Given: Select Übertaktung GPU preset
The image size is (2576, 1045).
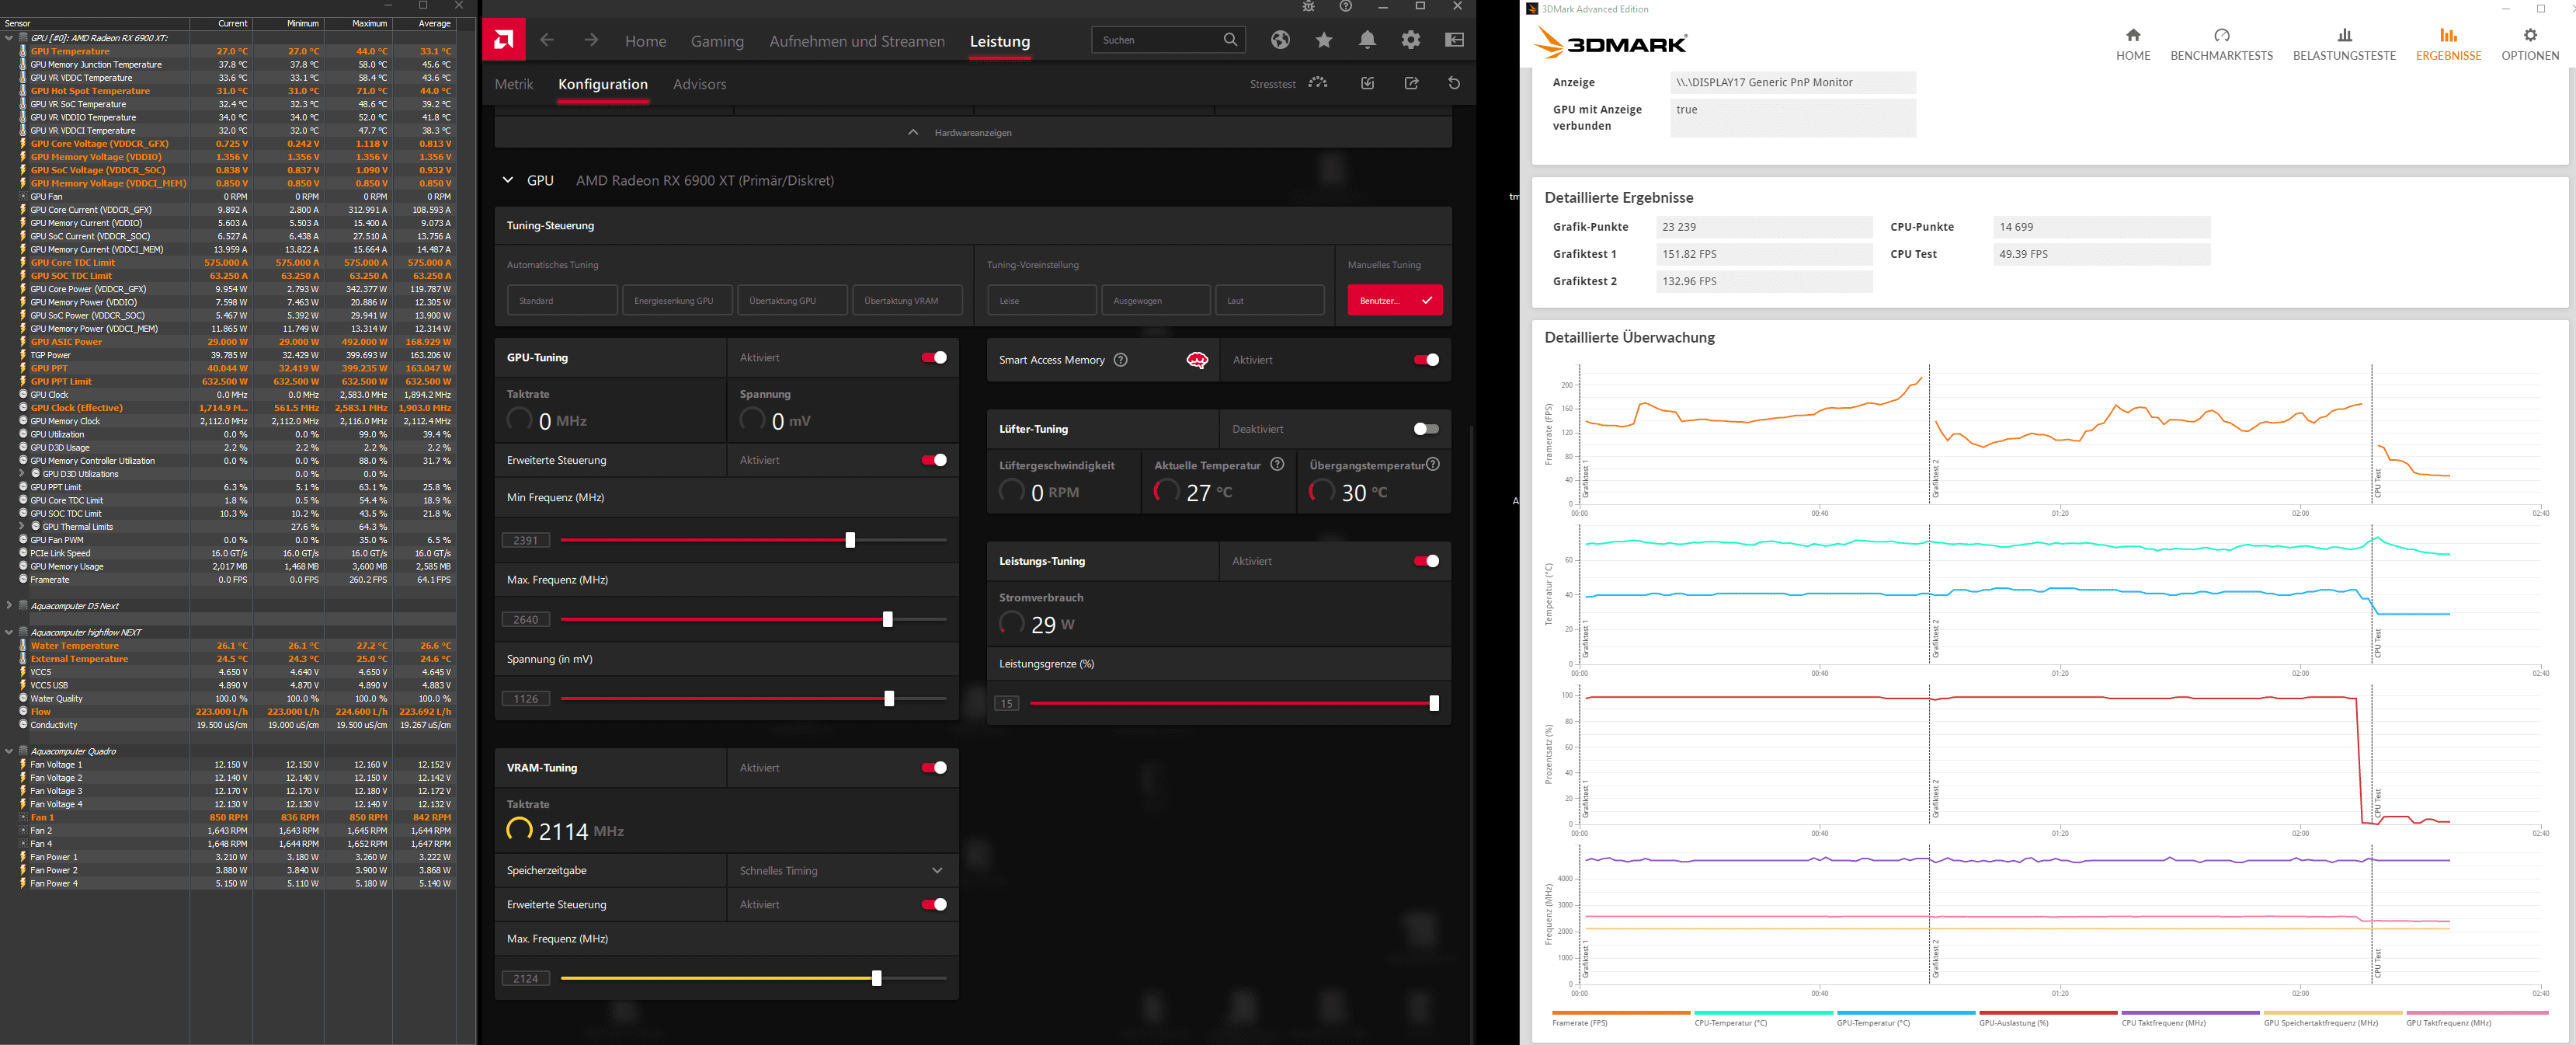Looking at the screenshot, I should 792,300.
